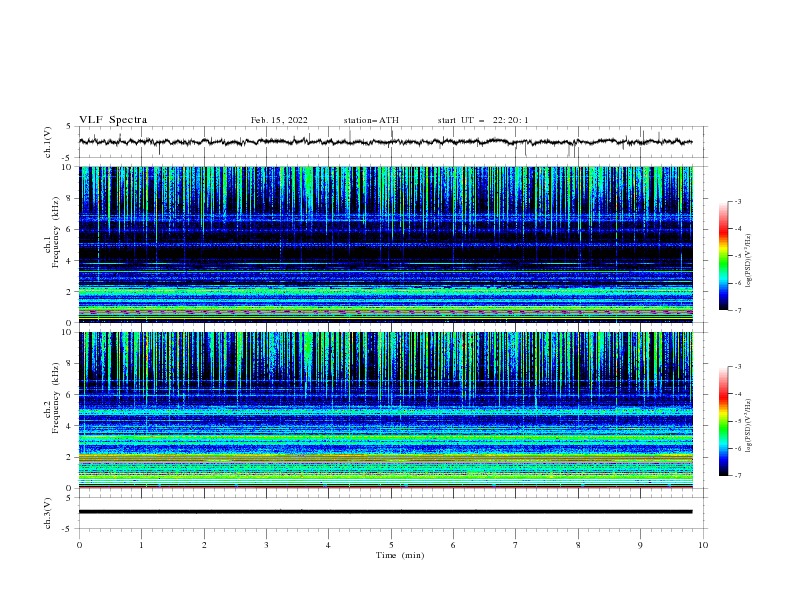Click time axis tick label "0"
Screen dimensions: 792x612
pyautogui.click(x=79, y=545)
